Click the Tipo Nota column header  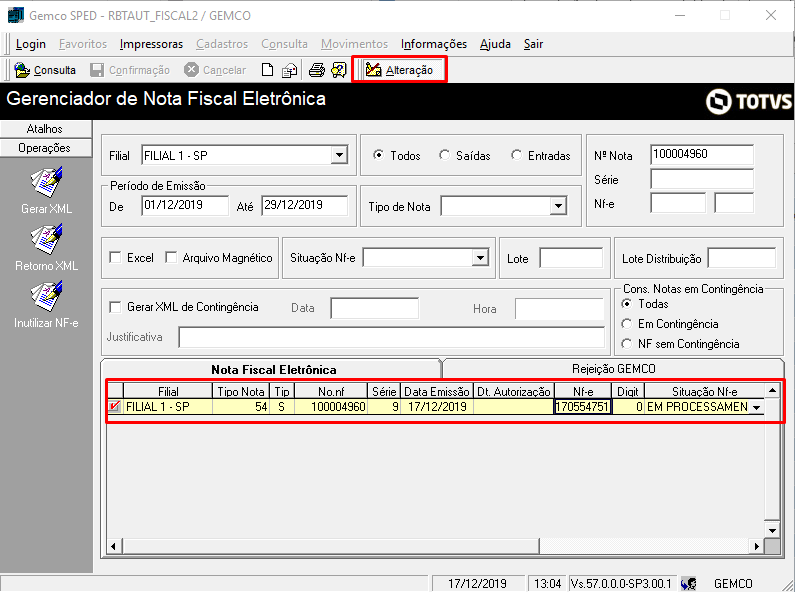tap(241, 391)
